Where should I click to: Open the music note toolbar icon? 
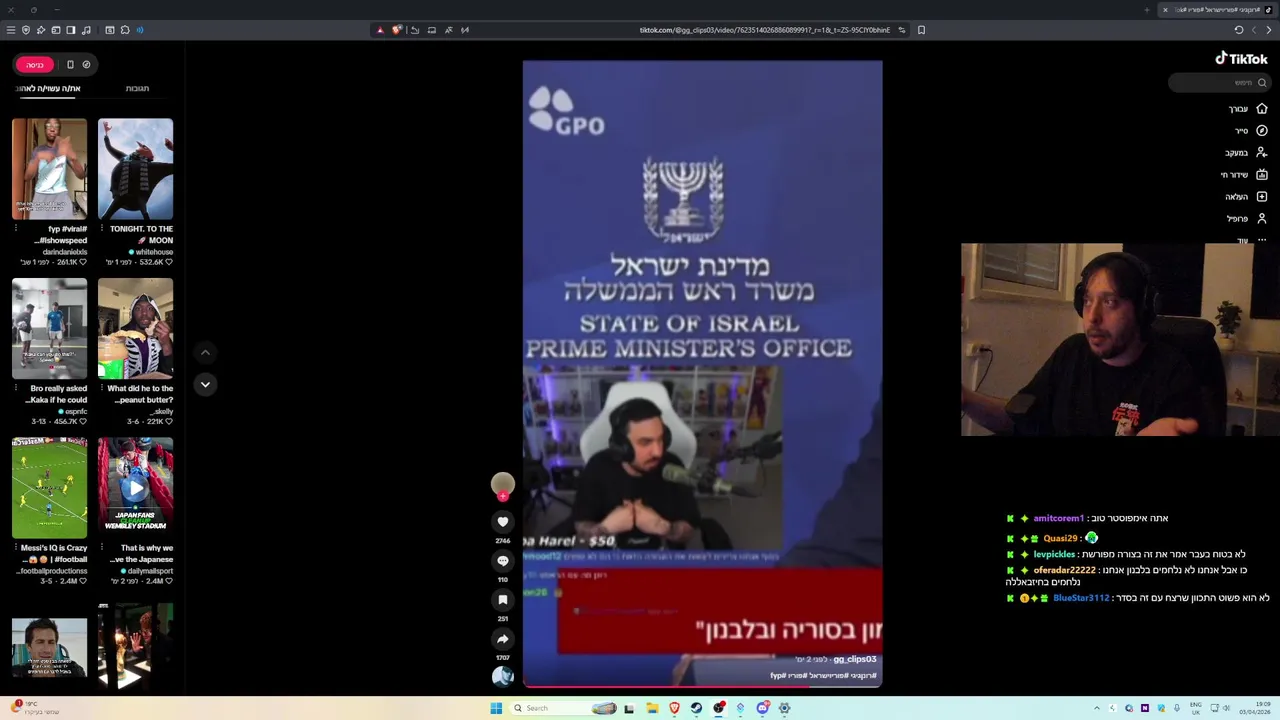[x=86, y=30]
